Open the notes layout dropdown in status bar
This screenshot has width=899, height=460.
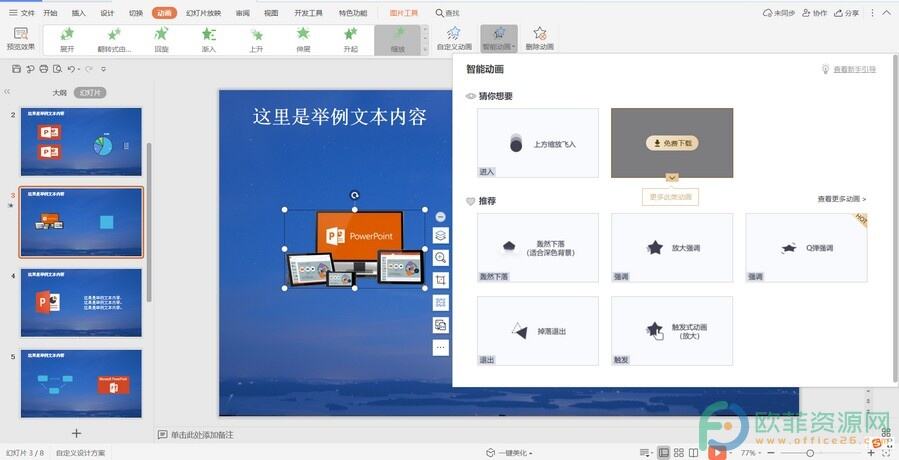pos(646,453)
